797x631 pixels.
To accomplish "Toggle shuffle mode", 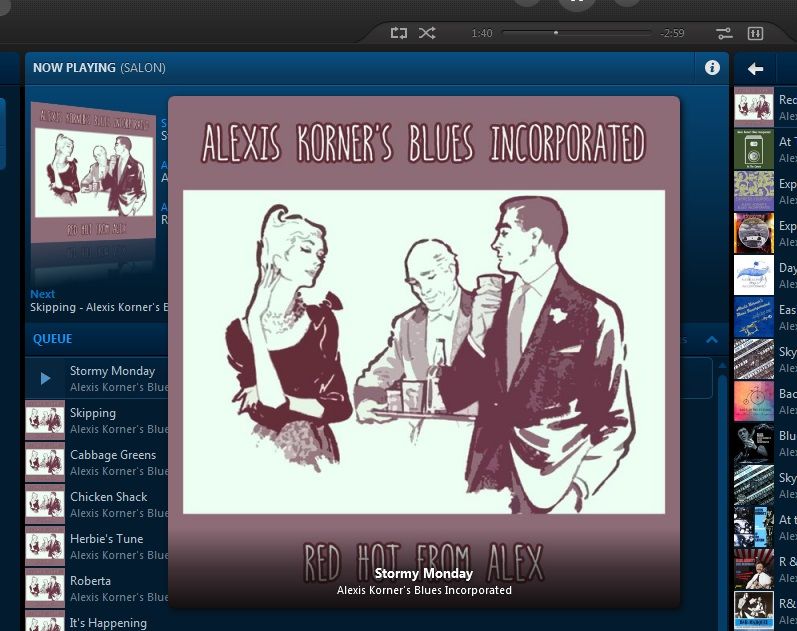I will coord(427,33).
